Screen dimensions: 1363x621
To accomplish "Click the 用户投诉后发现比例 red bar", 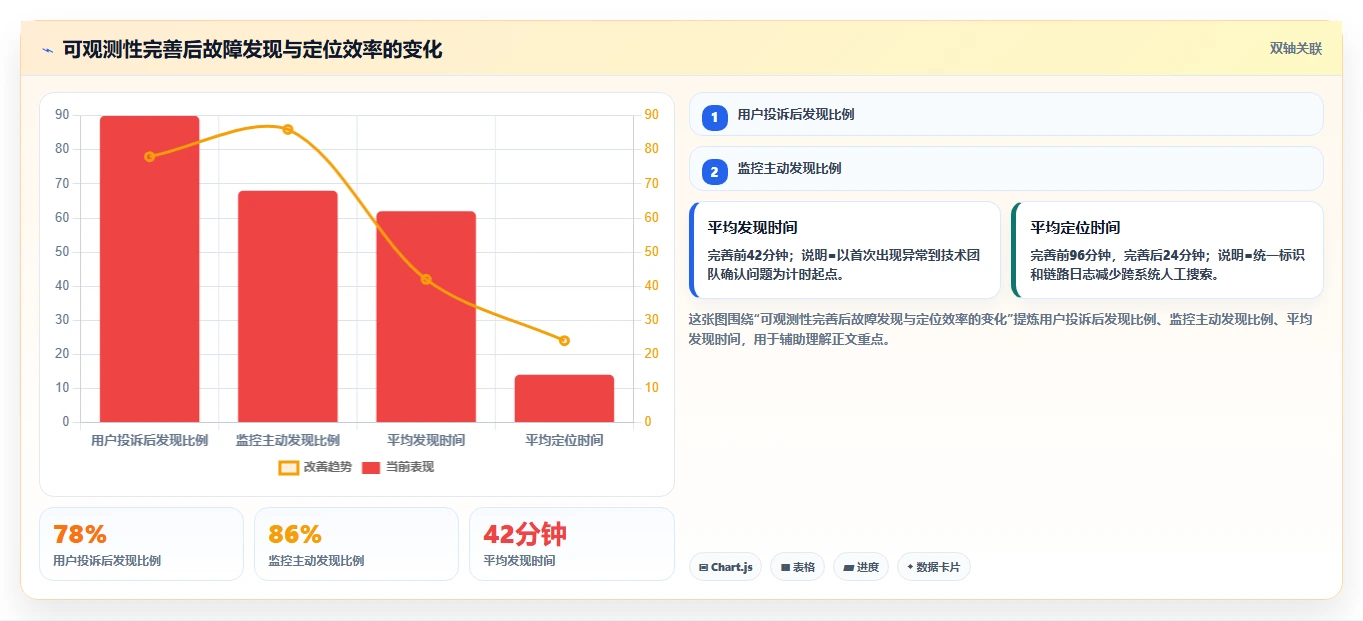I will tap(149, 269).
